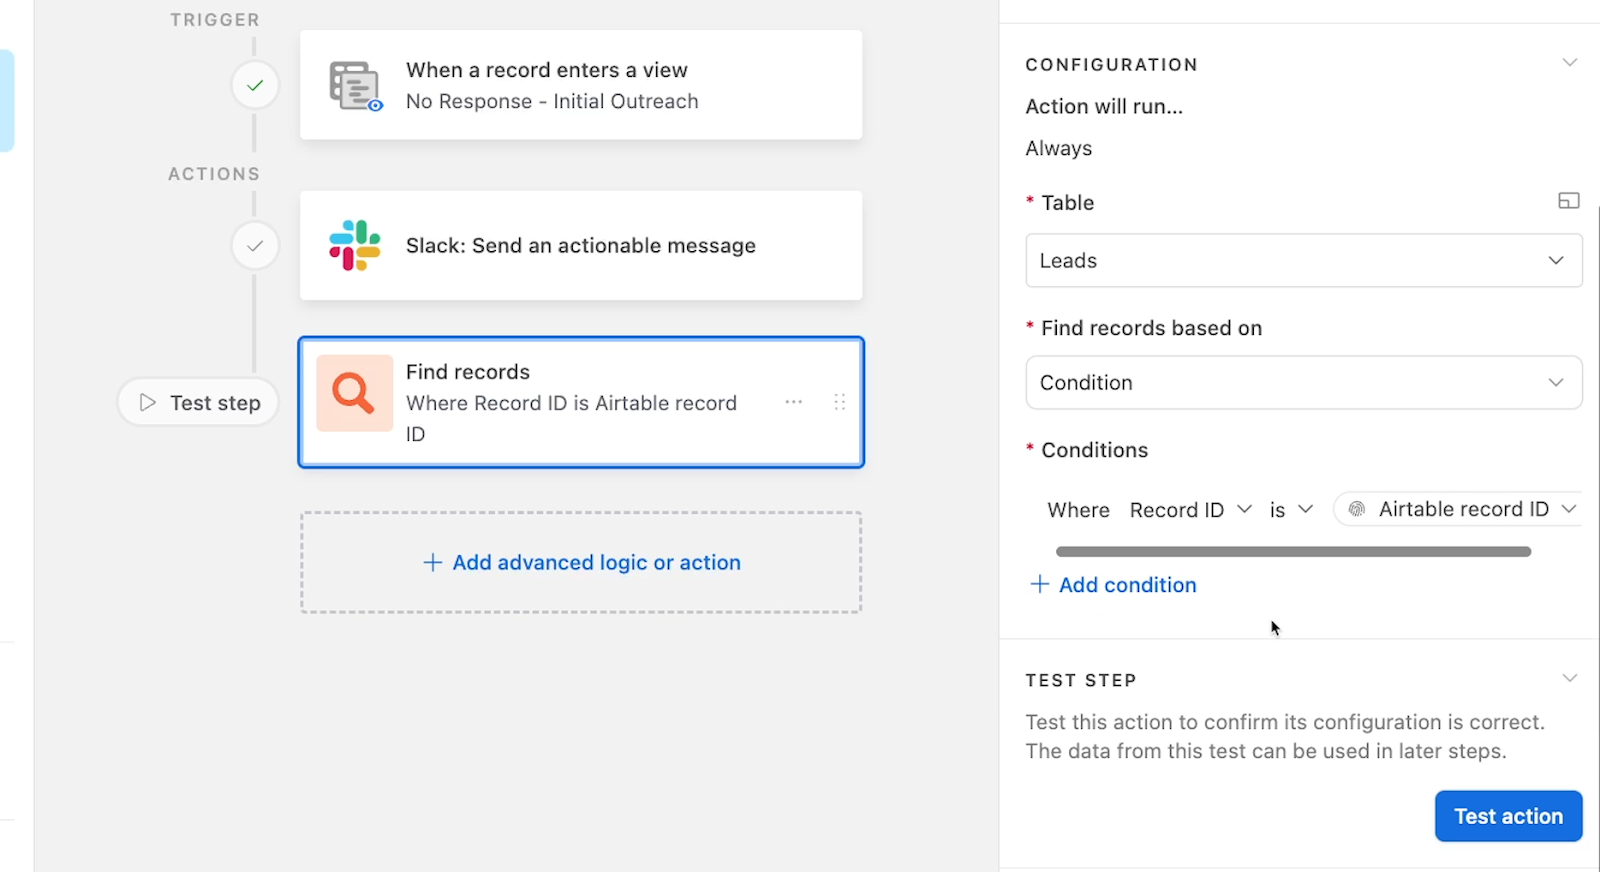Select the When a record enters a view trigger card

tap(581, 85)
